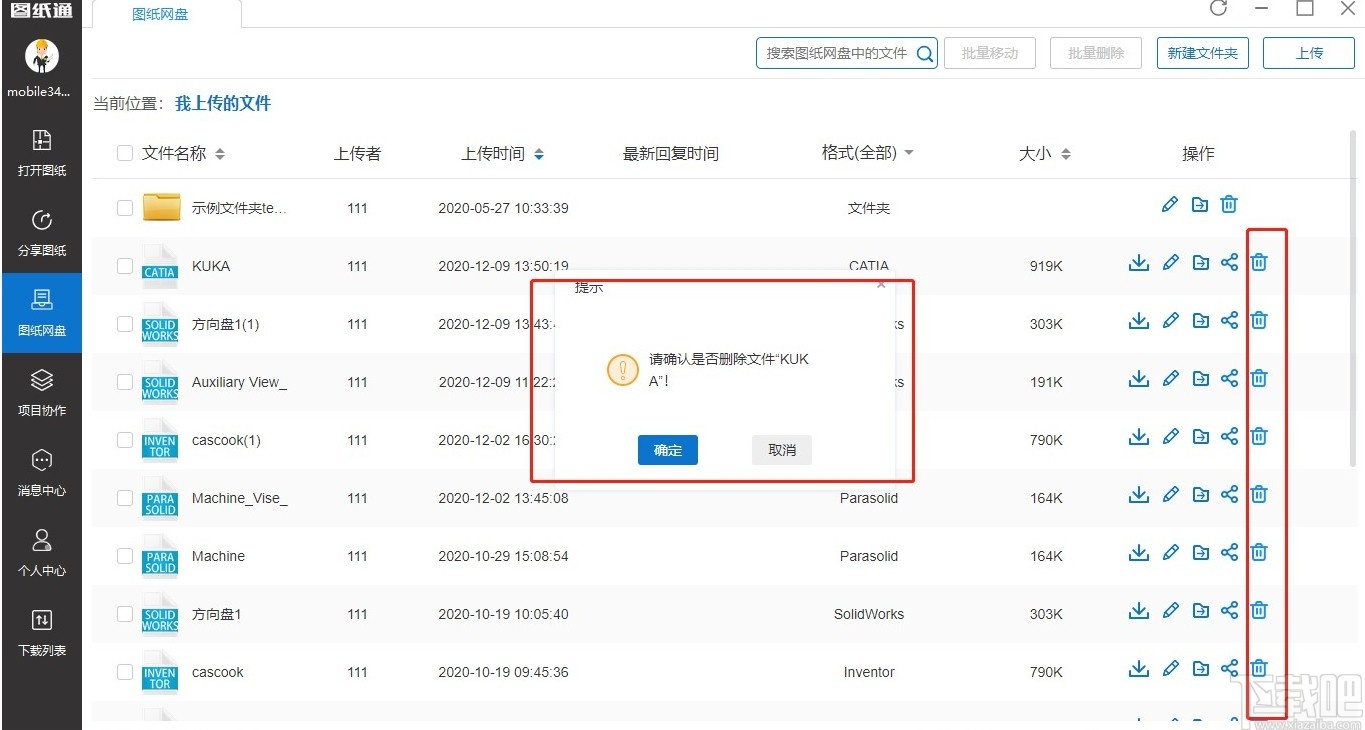
Task: Switch to the 图纸网盘 tab
Action: [x=162, y=14]
